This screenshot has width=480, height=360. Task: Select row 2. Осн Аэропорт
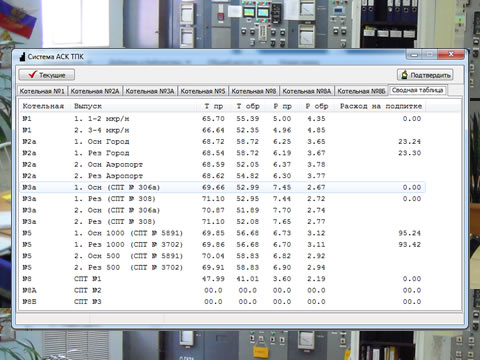[x=223, y=164]
